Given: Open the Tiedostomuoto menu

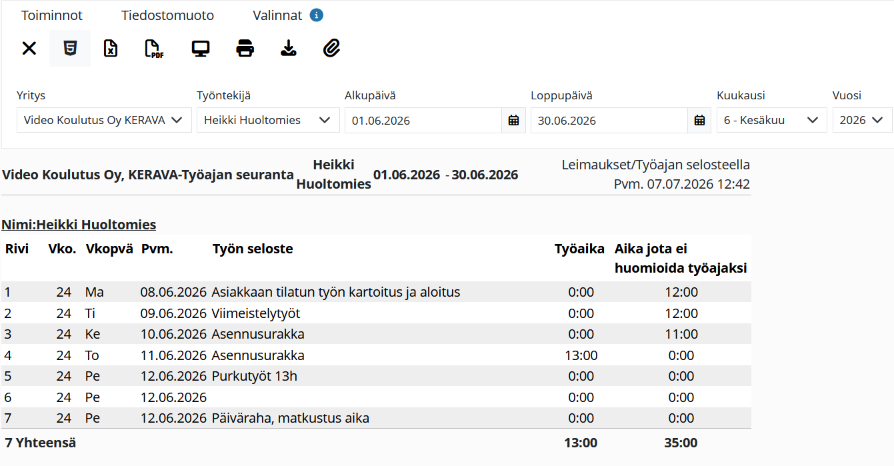Looking at the screenshot, I should [168, 15].
